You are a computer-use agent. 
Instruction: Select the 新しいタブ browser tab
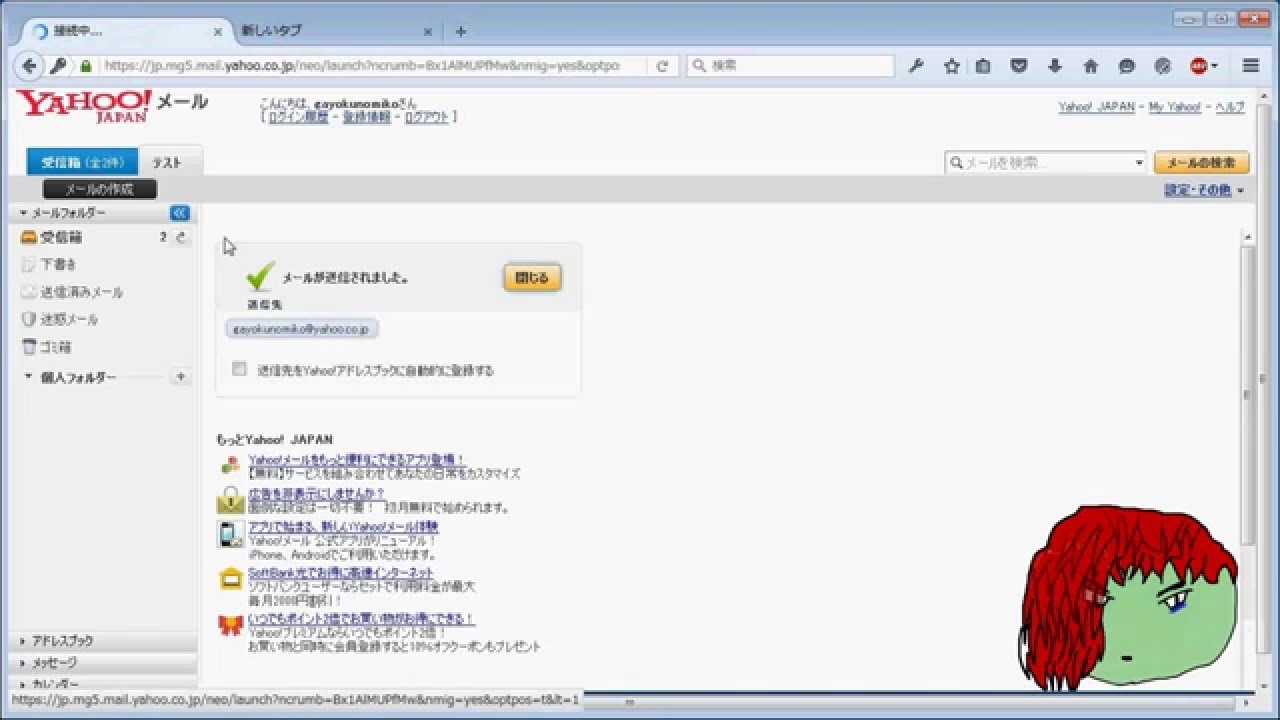click(x=336, y=31)
